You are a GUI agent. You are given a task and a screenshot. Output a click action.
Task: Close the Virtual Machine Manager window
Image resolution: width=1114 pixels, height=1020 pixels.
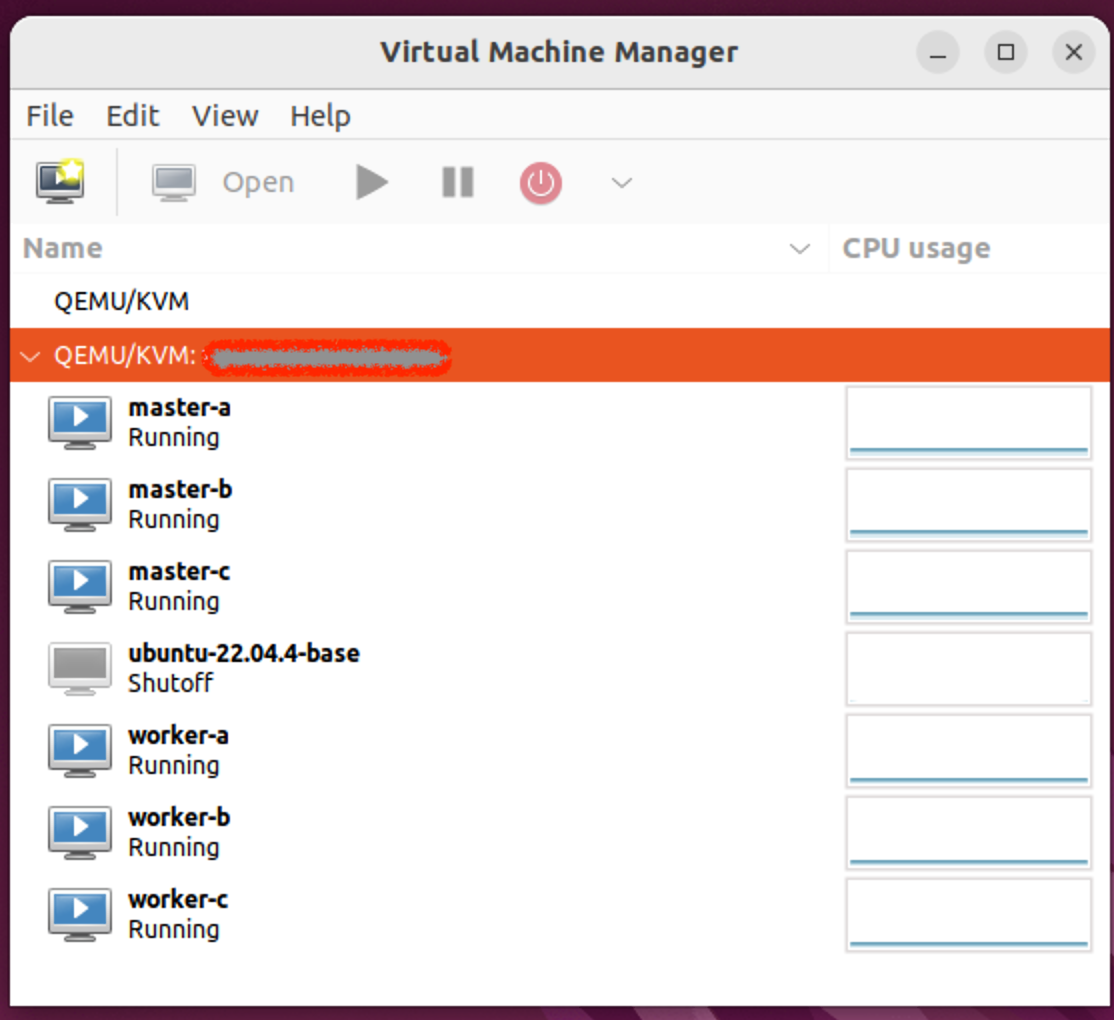point(1074,52)
